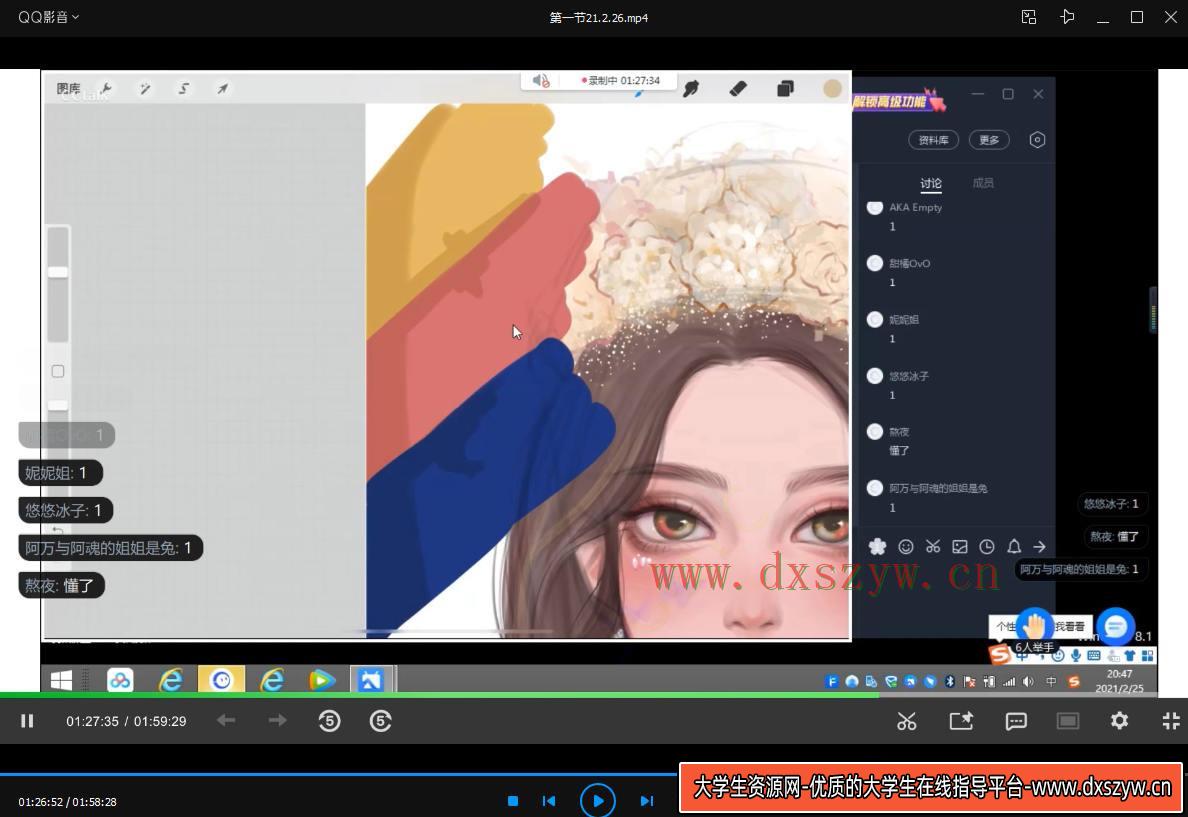Click the highlighted yellow taskbar app icon

[x=221, y=680]
